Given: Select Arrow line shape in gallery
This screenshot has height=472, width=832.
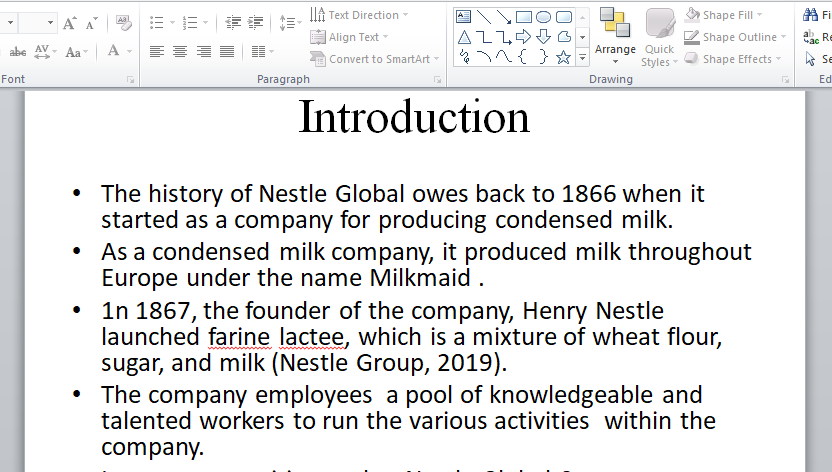Looking at the screenshot, I should click(x=504, y=16).
